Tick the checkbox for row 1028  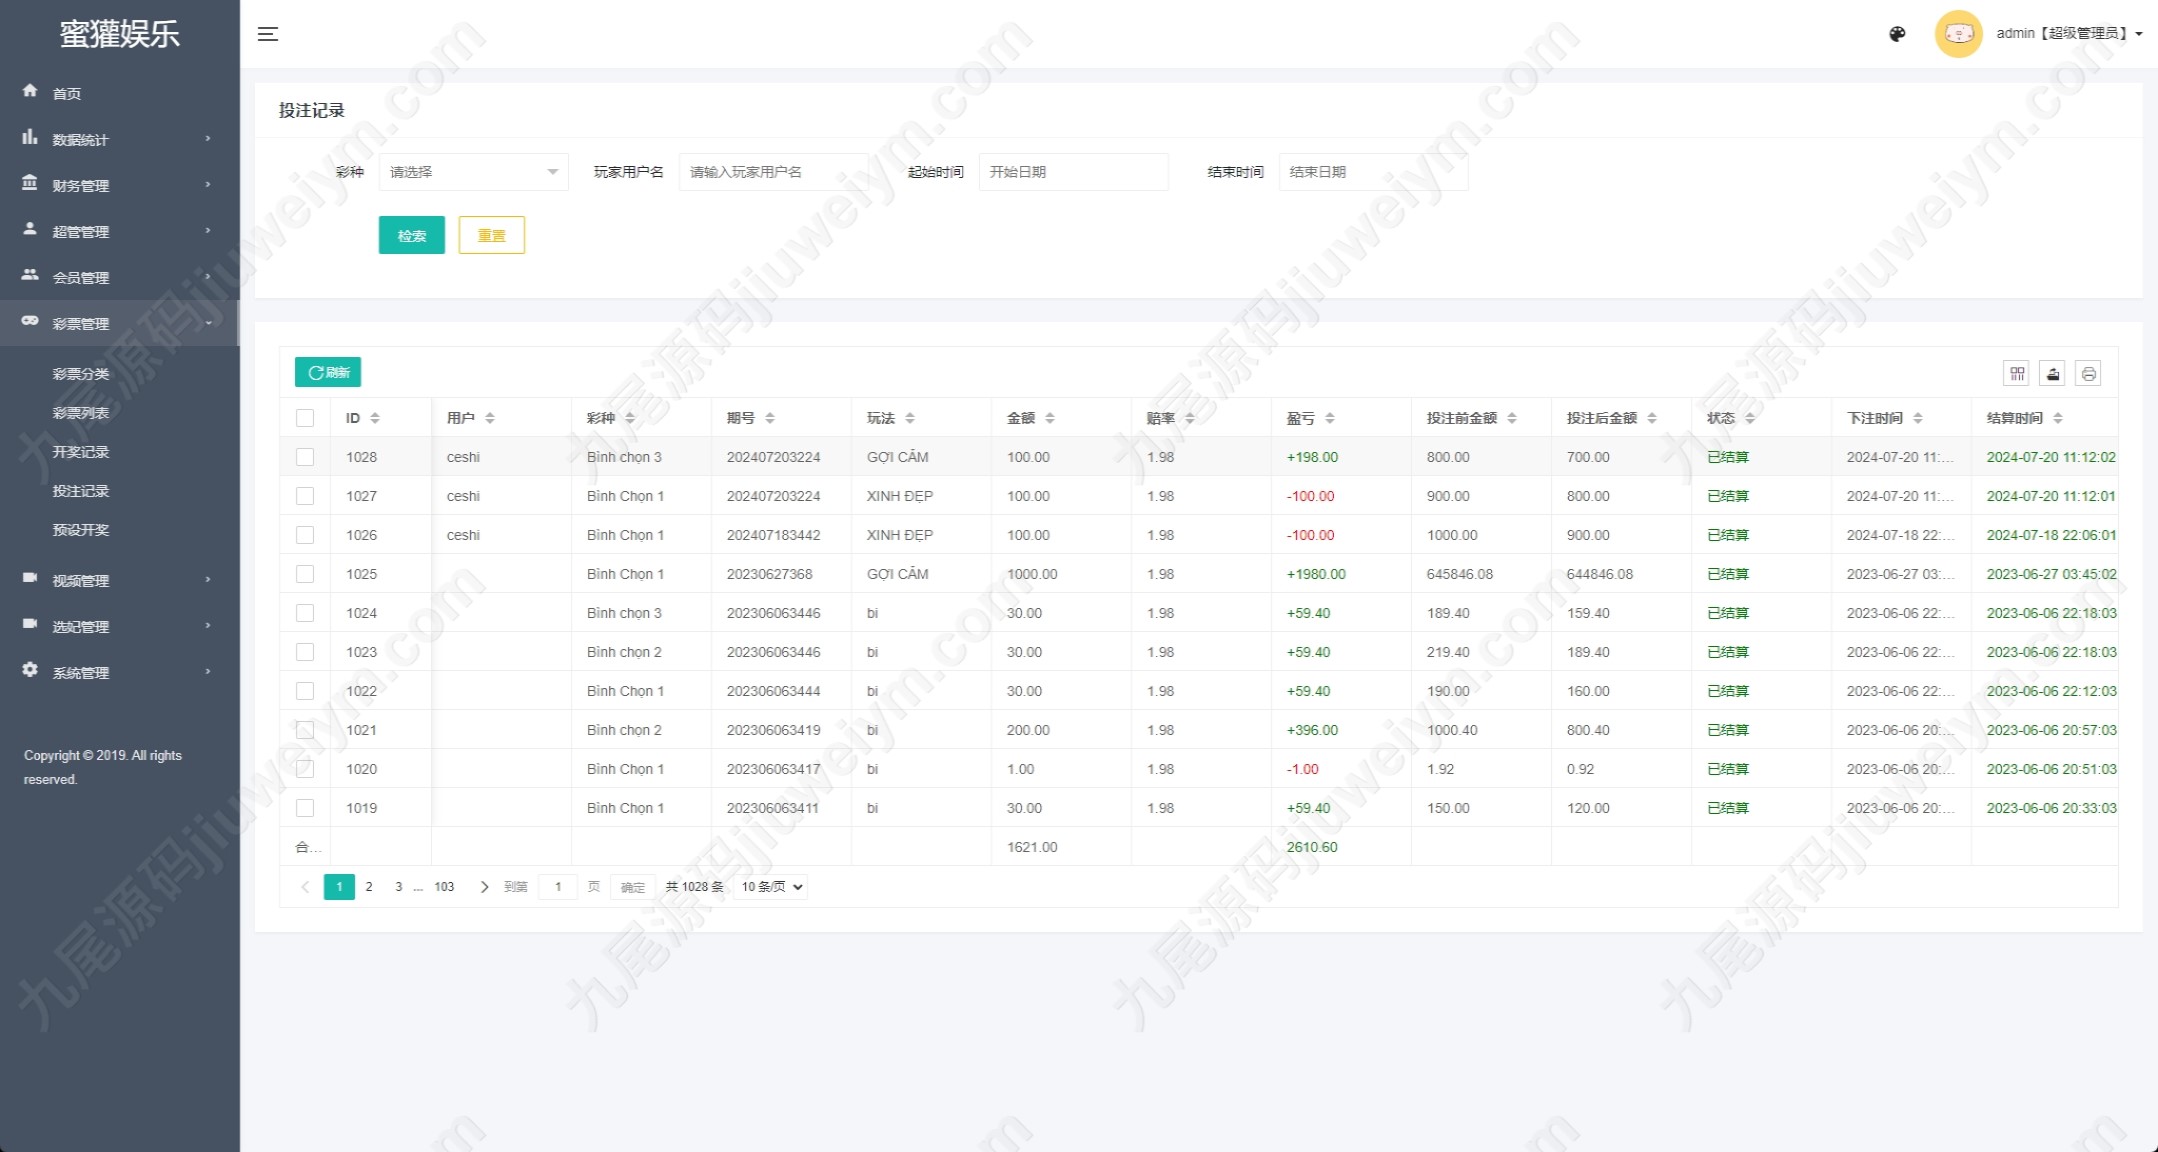305,457
